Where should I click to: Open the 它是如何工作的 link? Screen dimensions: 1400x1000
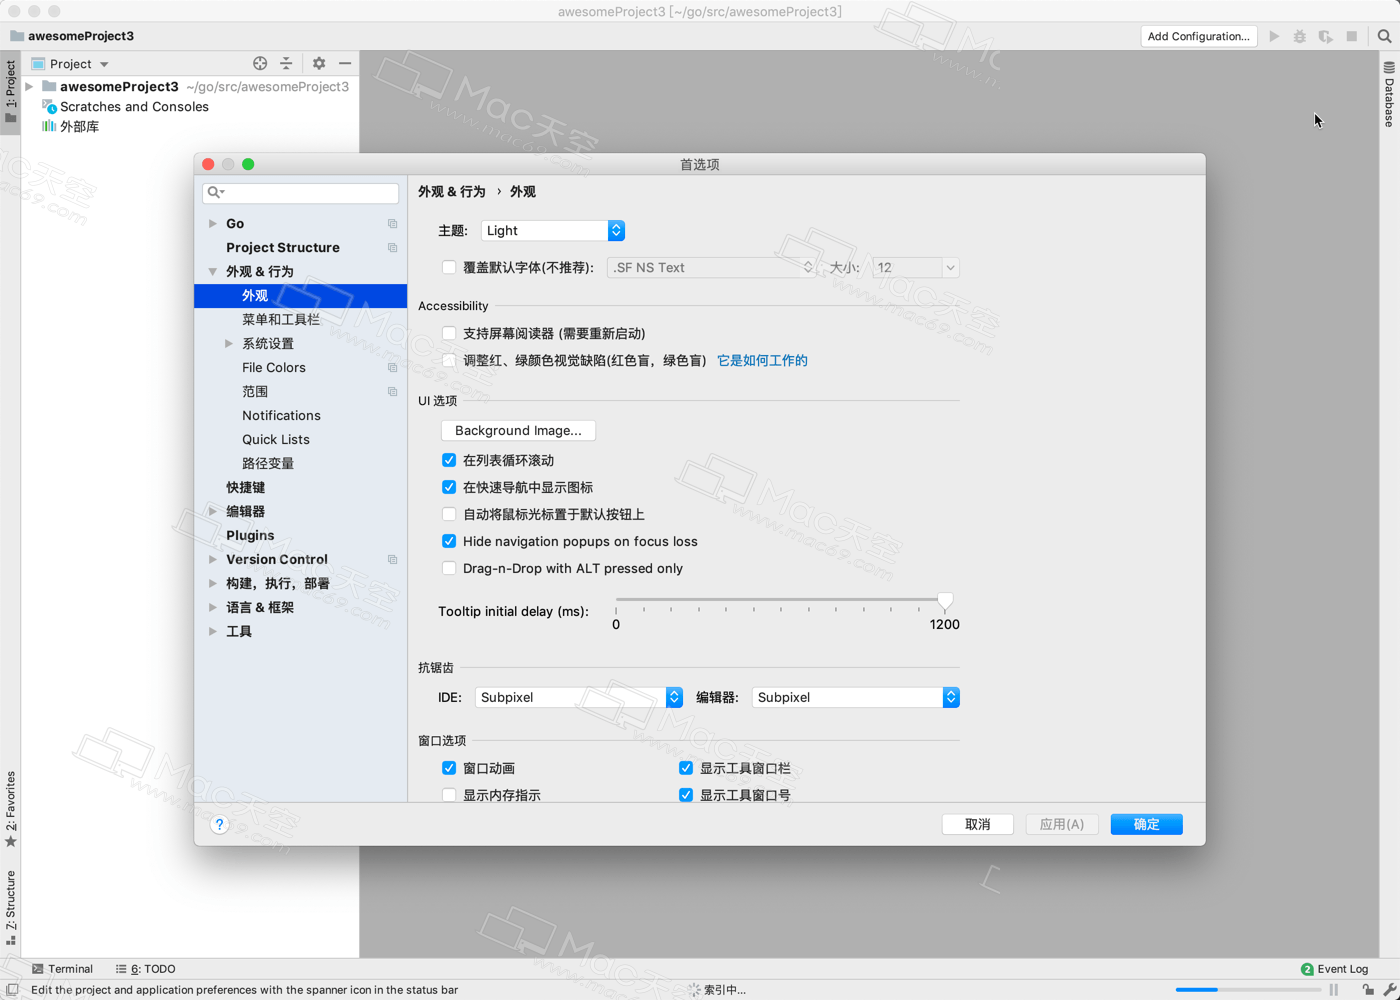pyautogui.click(x=762, y=360)
